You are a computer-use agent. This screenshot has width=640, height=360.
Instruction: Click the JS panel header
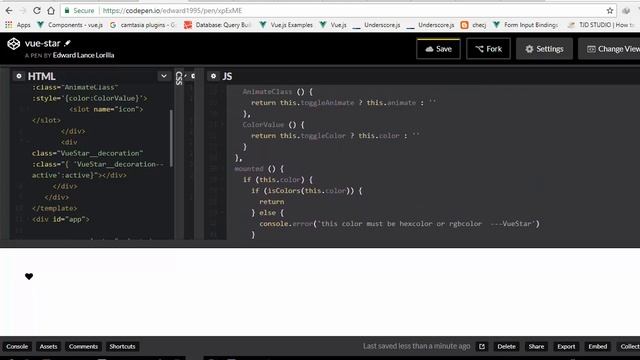pos(227,76)
